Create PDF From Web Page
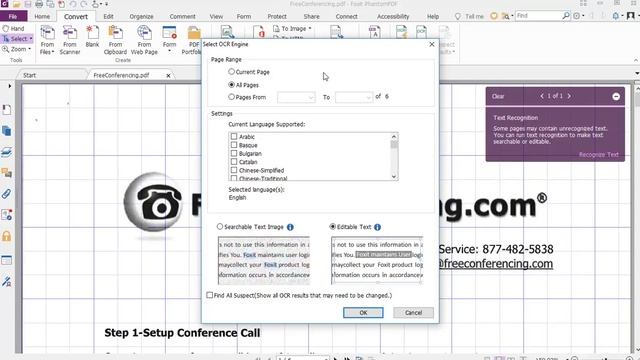The width and height of the screenshot is (640, 360). [x=144, y=40]
